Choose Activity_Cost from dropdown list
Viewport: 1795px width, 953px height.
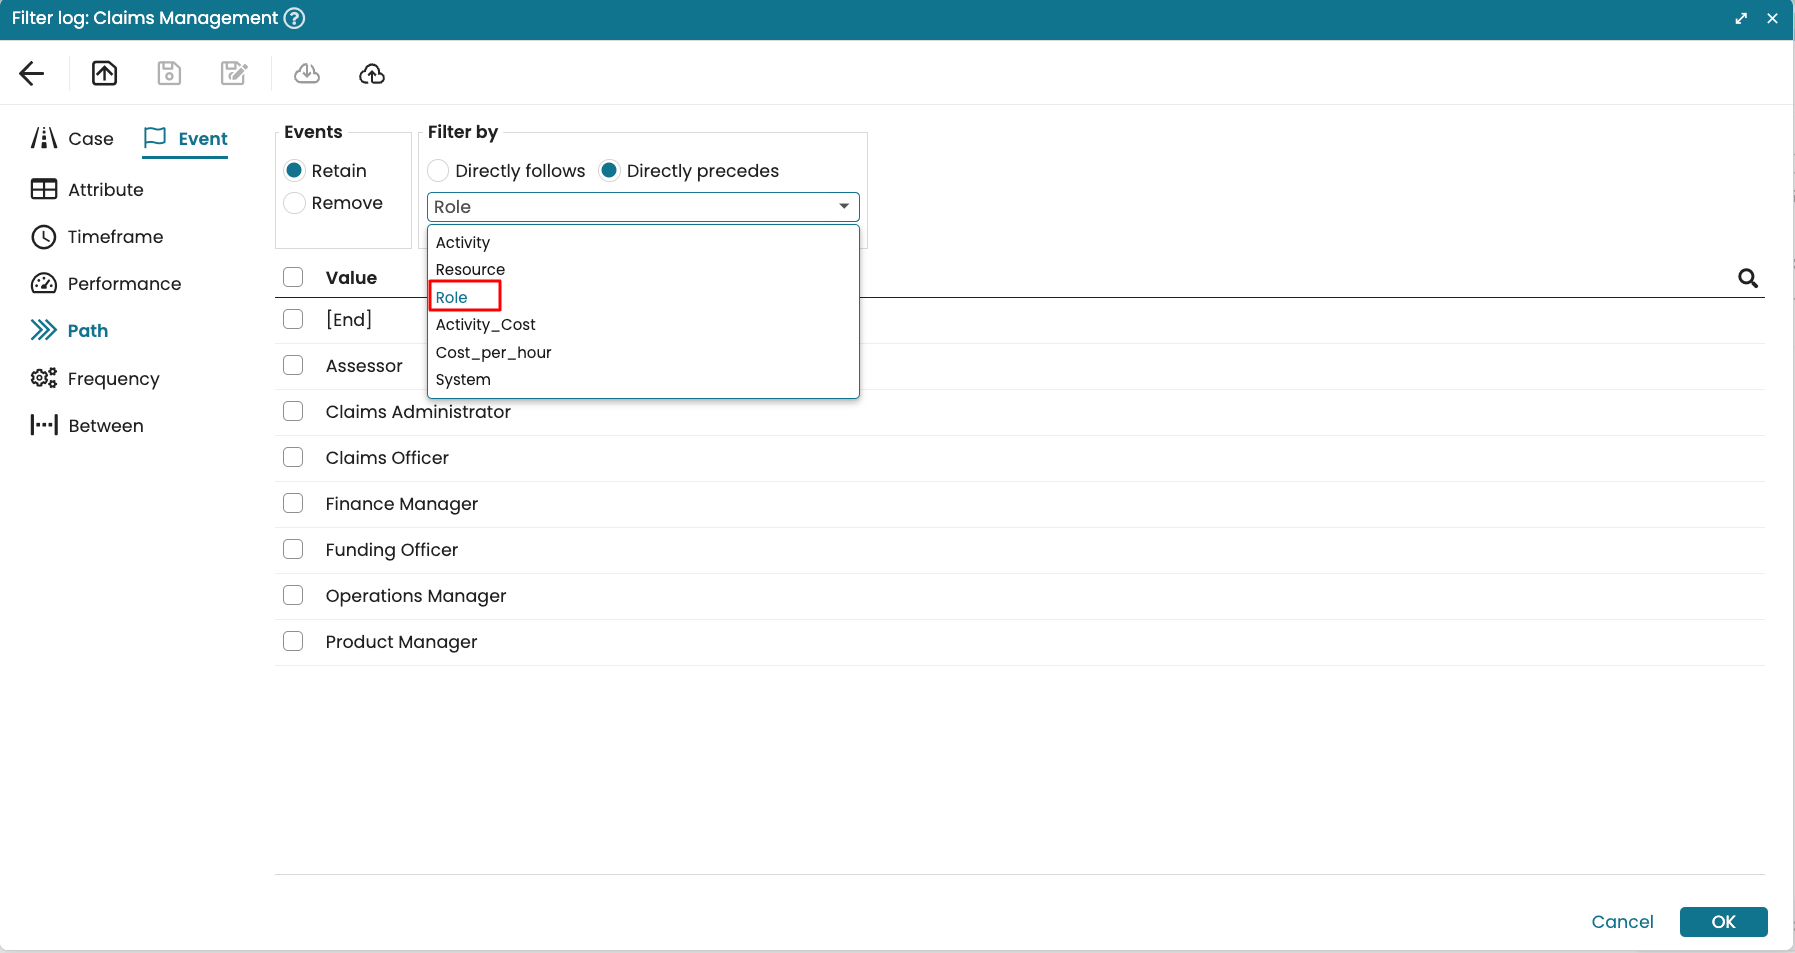[x=485, y=325]
